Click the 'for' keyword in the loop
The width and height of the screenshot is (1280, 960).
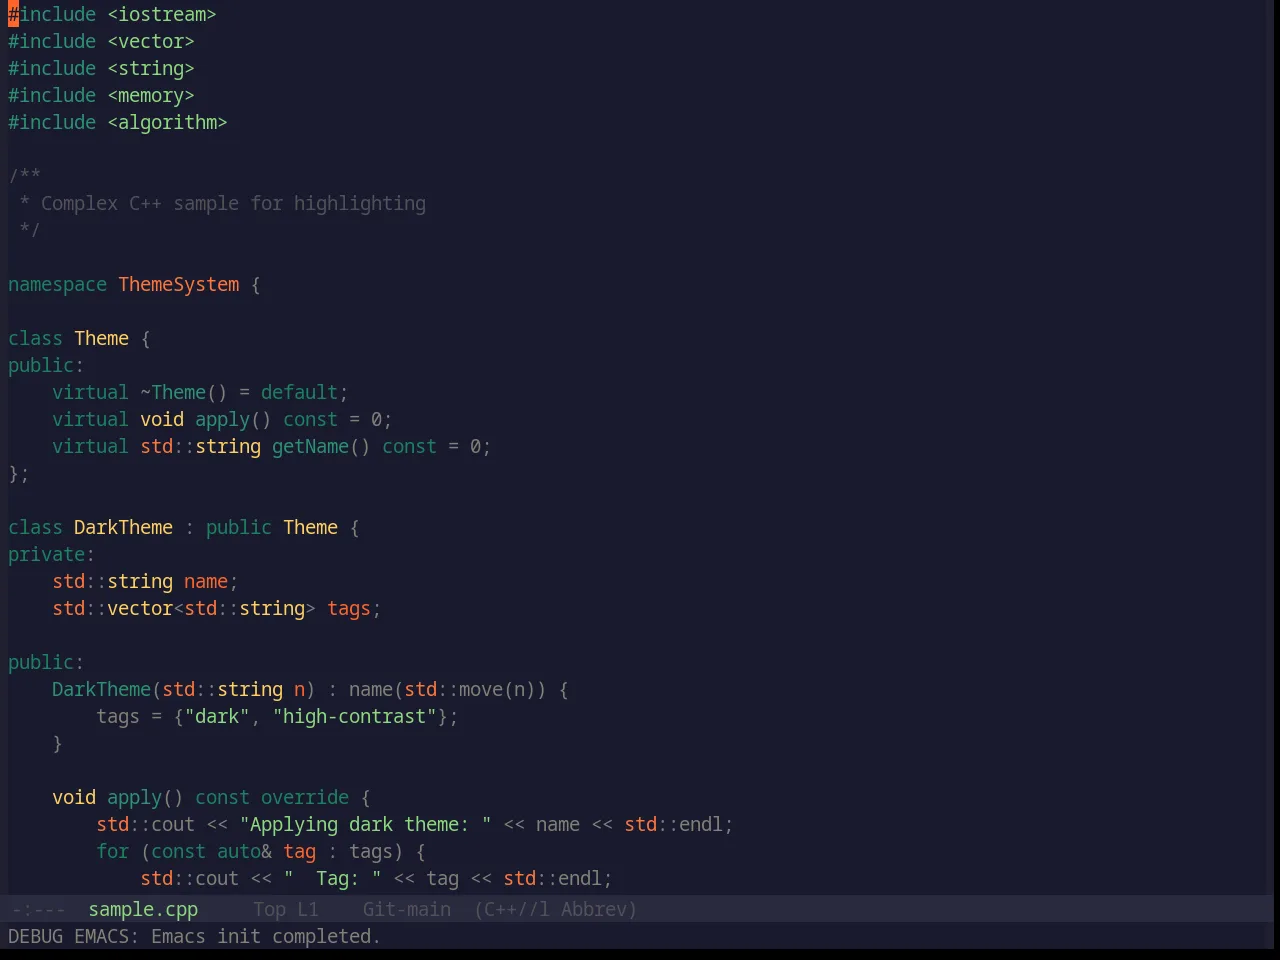point(112,851)
